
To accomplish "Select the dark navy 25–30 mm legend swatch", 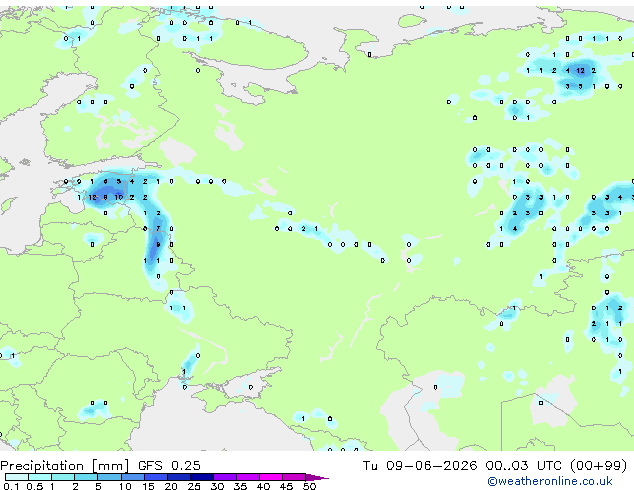I will [202, 477].
